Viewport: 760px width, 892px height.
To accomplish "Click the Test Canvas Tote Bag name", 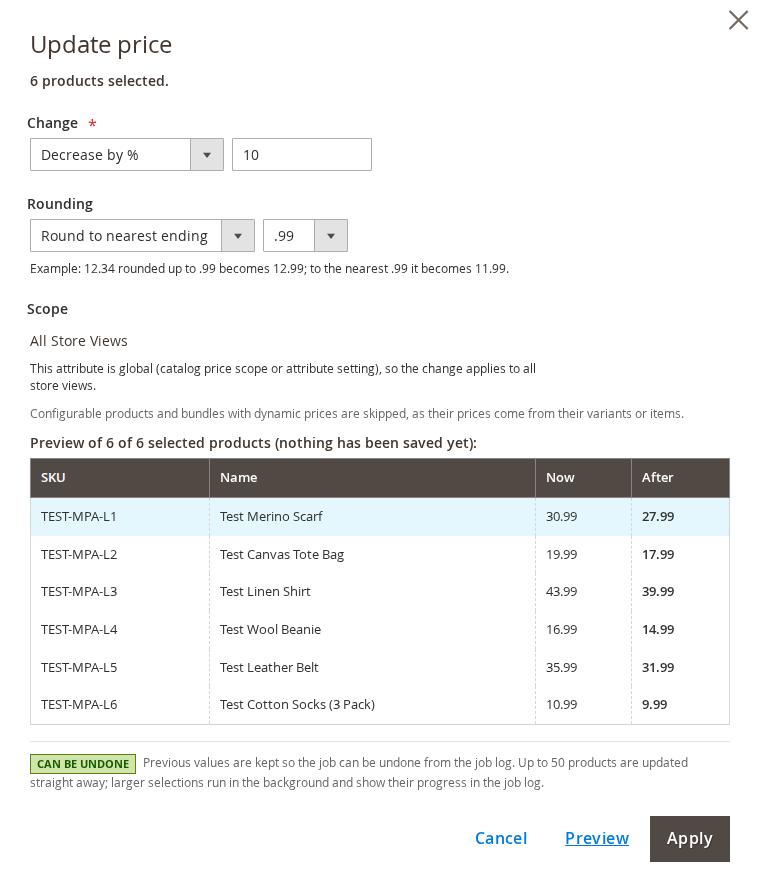I will click(x=282, y=555).
